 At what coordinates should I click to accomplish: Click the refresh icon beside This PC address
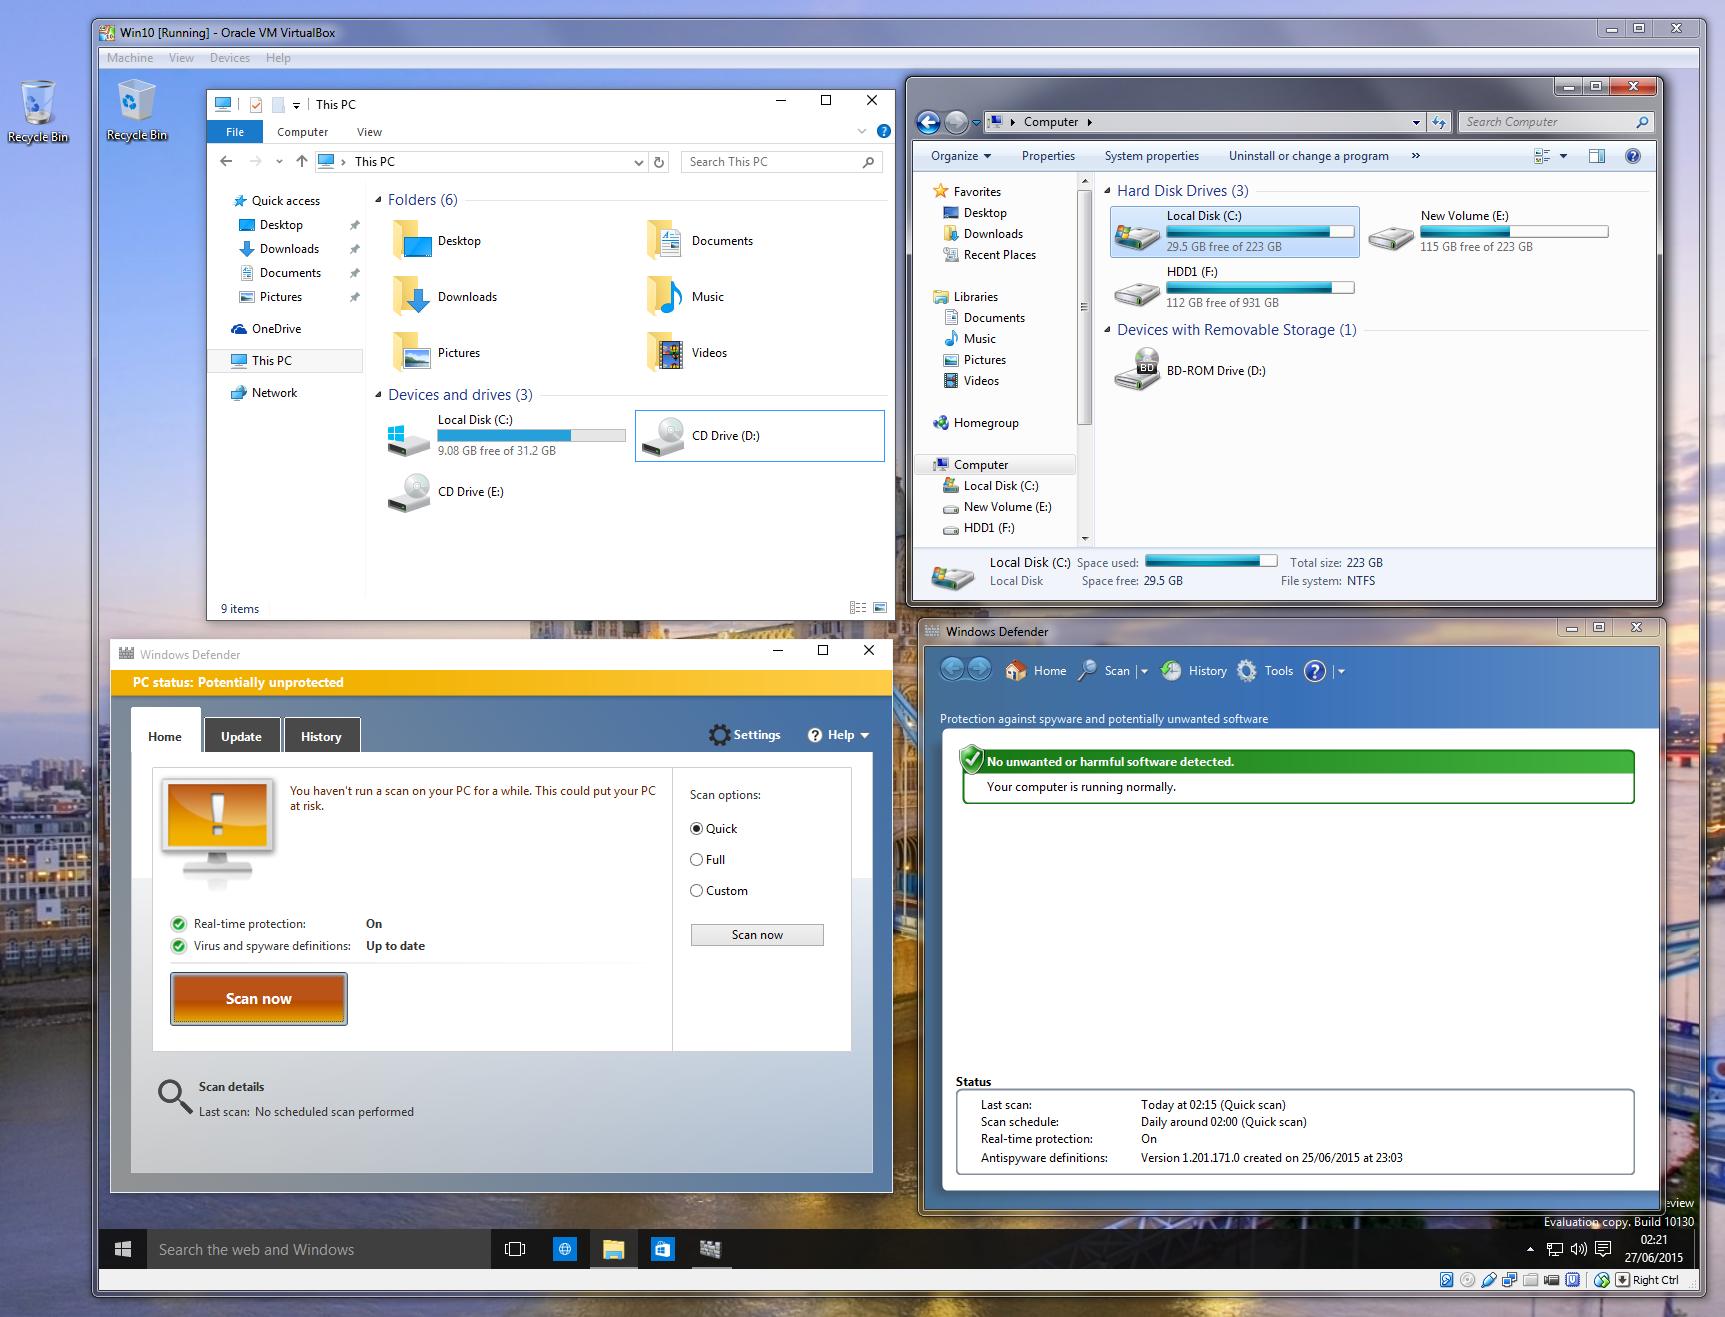(659, 162)
